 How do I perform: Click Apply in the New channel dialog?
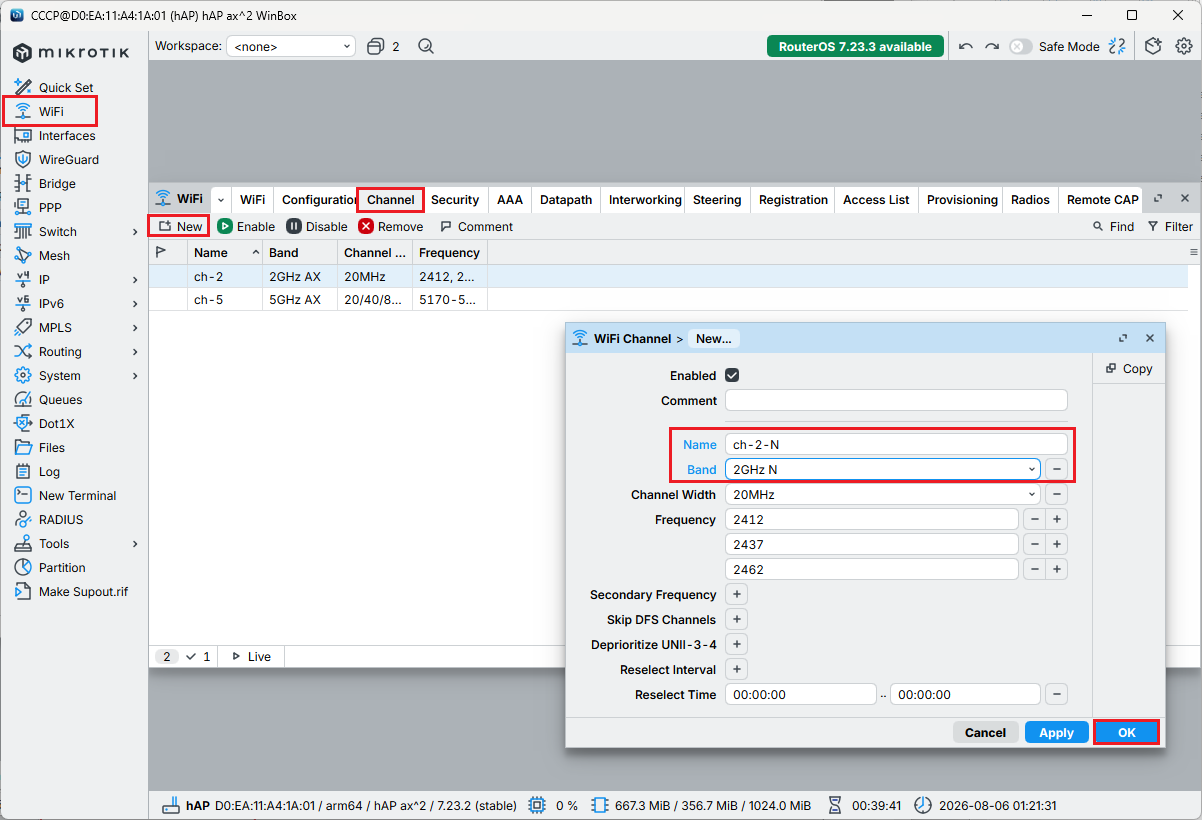(x=1056, y=732)
